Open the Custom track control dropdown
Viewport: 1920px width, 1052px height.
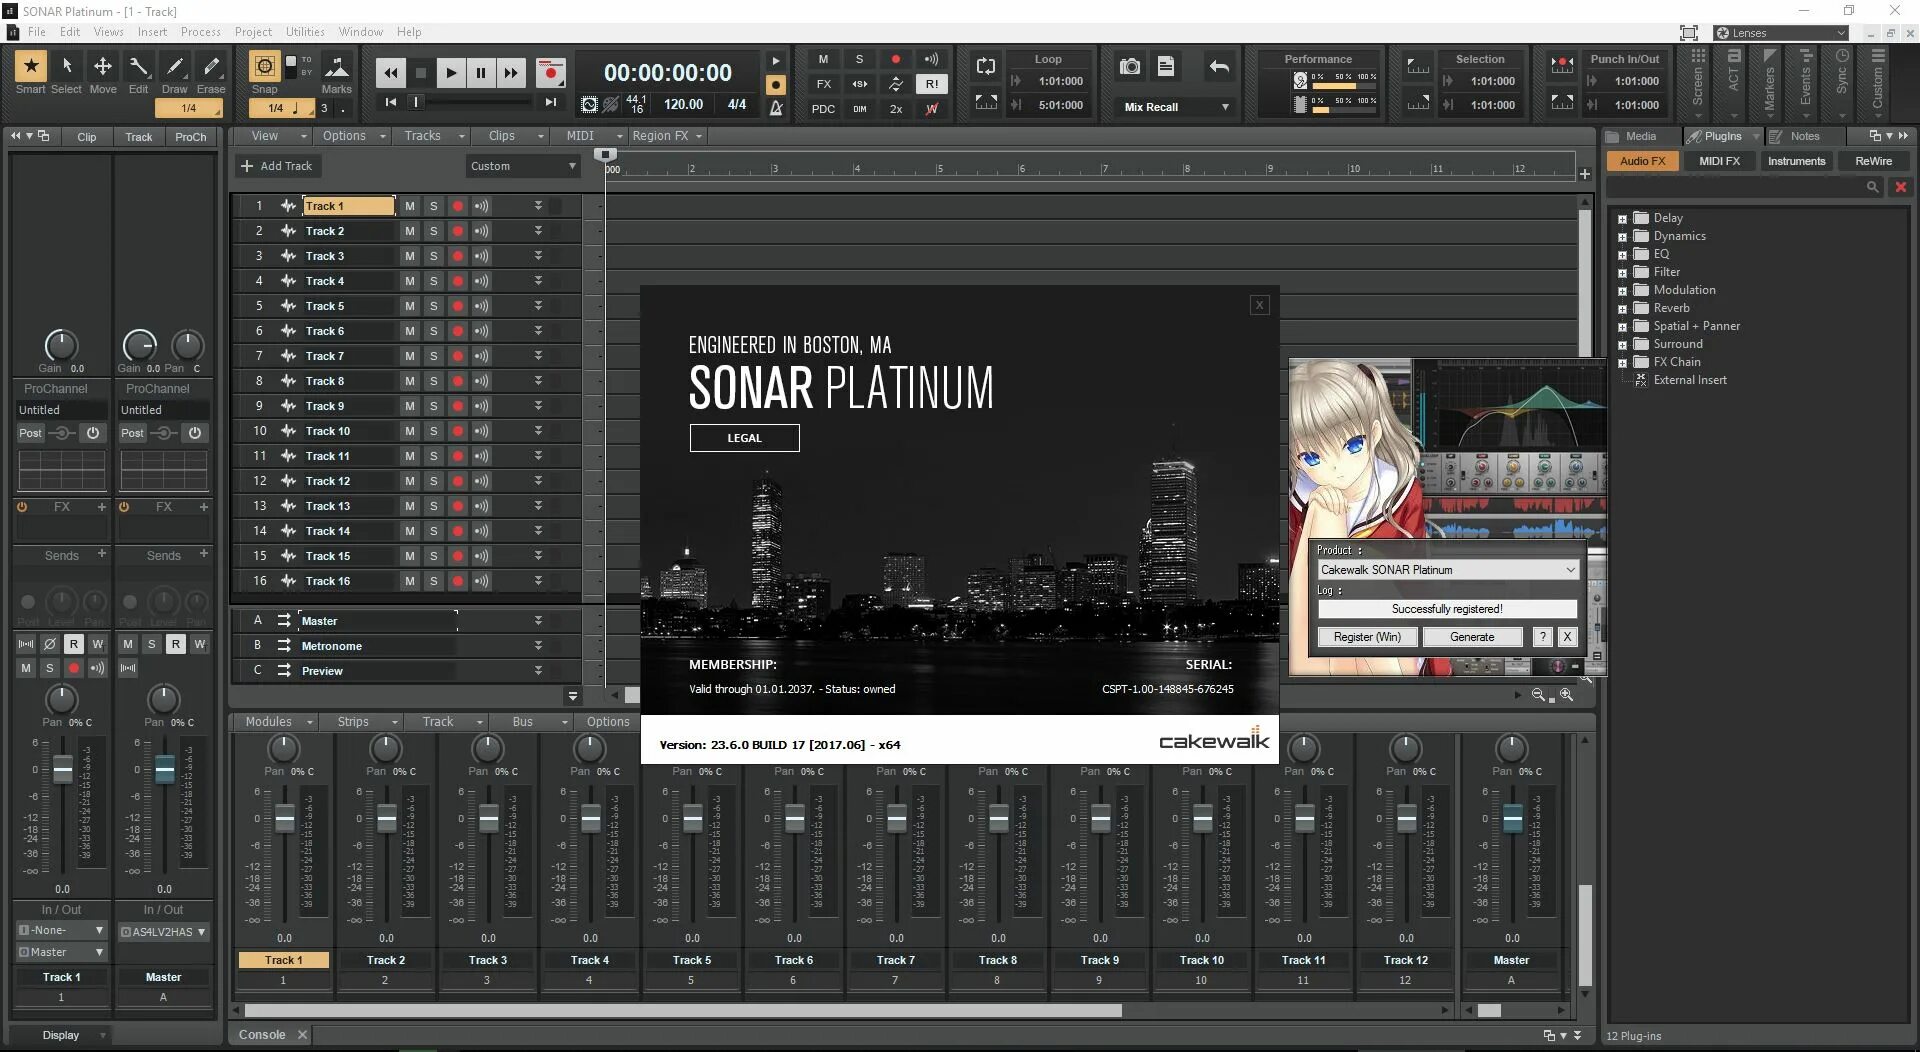pyautogui.click(x=523, y=166)
